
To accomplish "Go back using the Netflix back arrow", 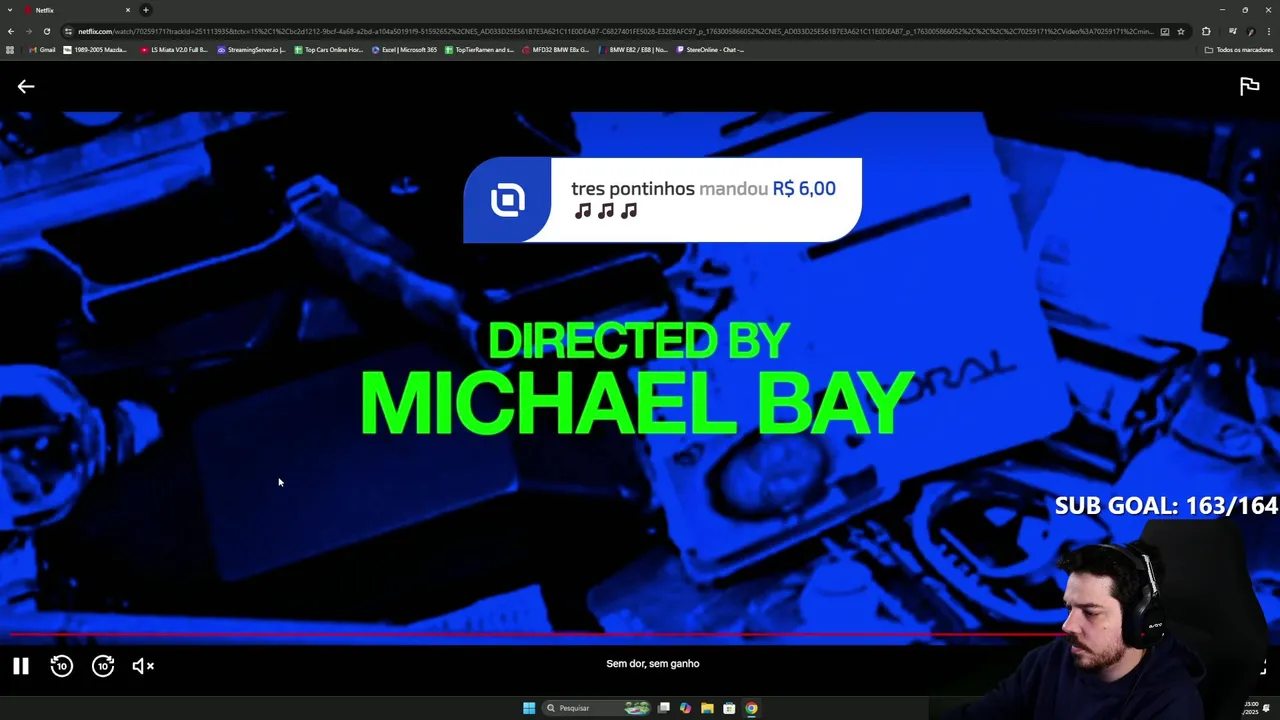I will click(x=26, y=87).
